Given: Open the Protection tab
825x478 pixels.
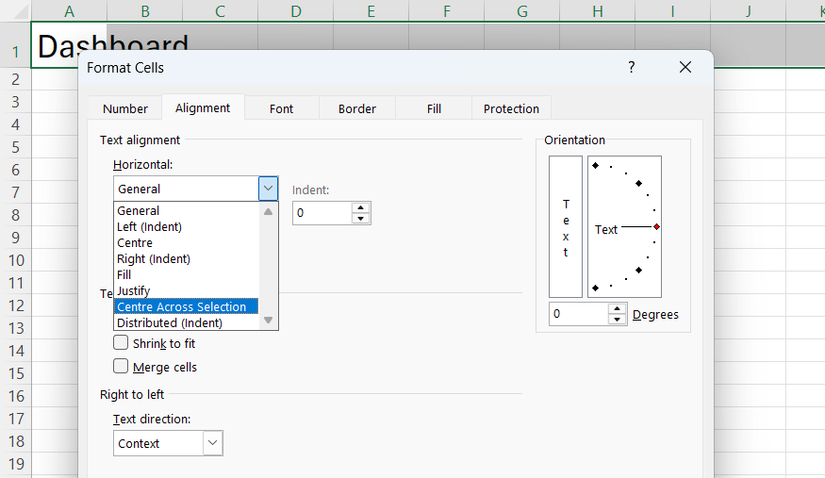Looking at the screenshot, I should [511, 109].
